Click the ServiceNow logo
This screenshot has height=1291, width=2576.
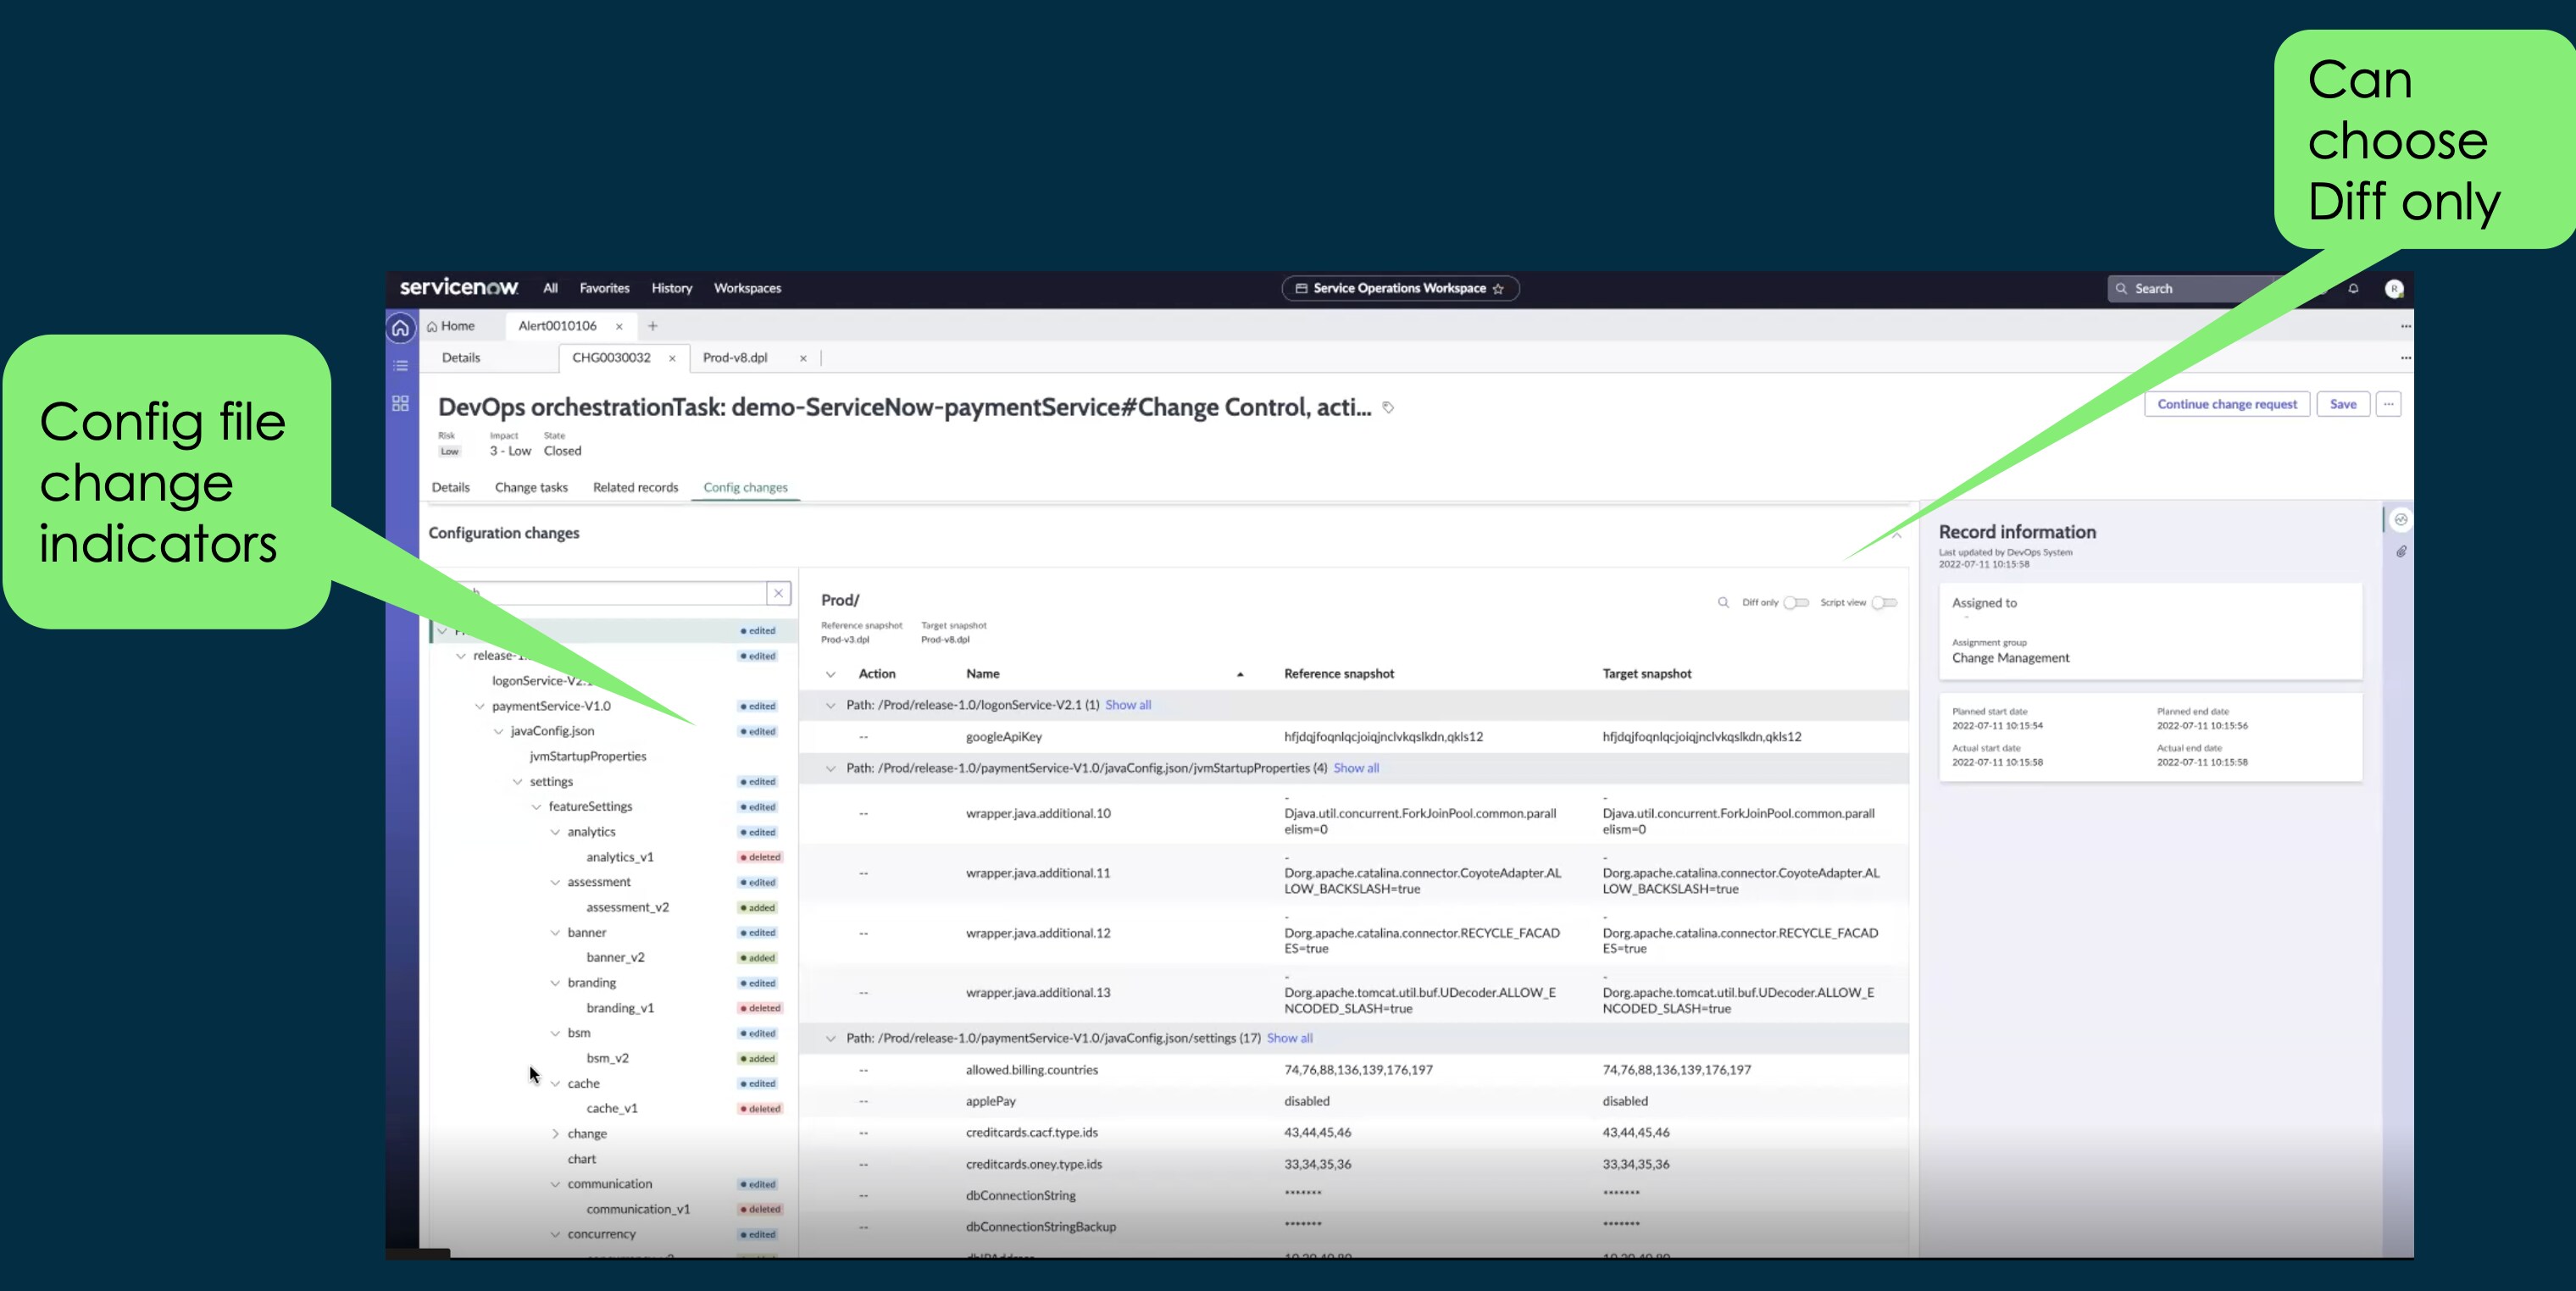pos(459,287)
